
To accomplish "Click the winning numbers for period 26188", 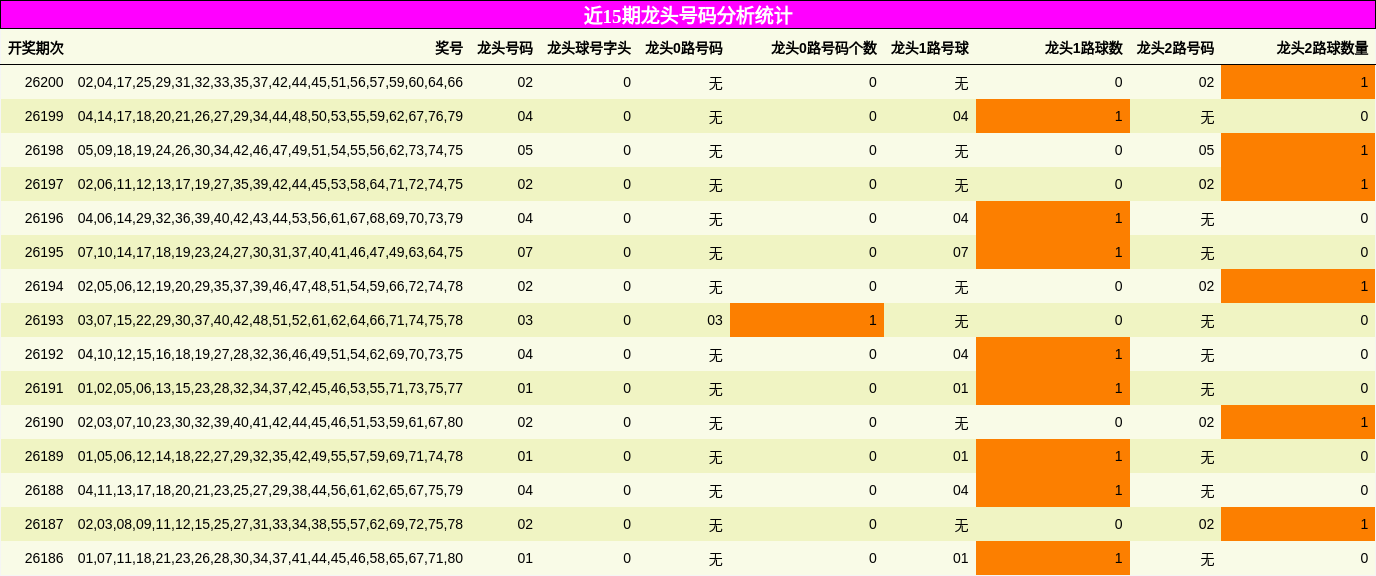I will (270, 490).
